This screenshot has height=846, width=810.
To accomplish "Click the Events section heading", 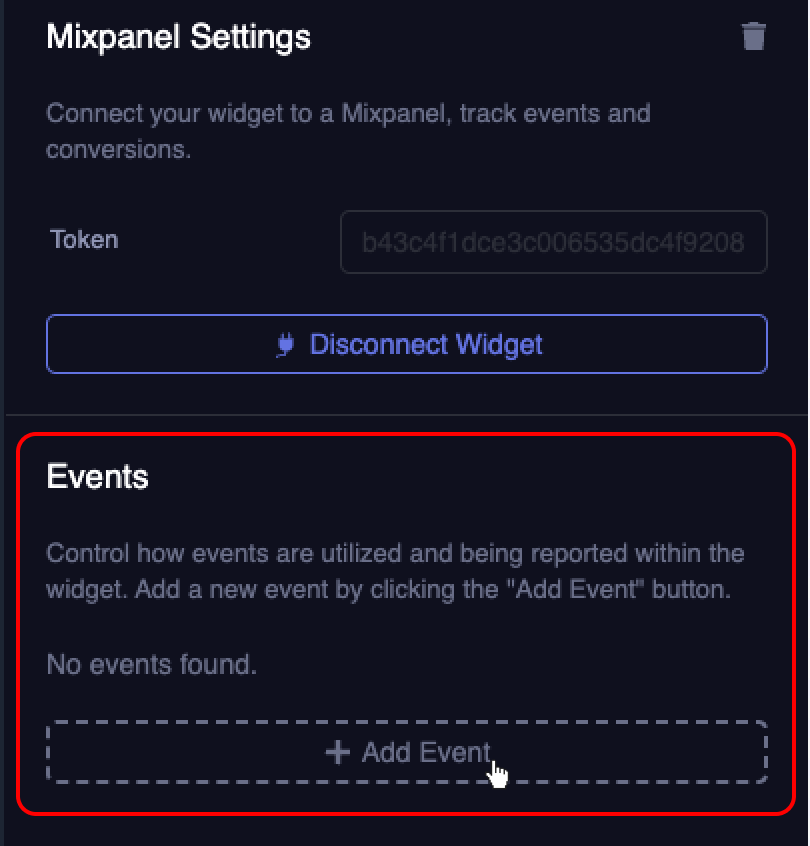I will pyautogui.click(x=98, y=477).
